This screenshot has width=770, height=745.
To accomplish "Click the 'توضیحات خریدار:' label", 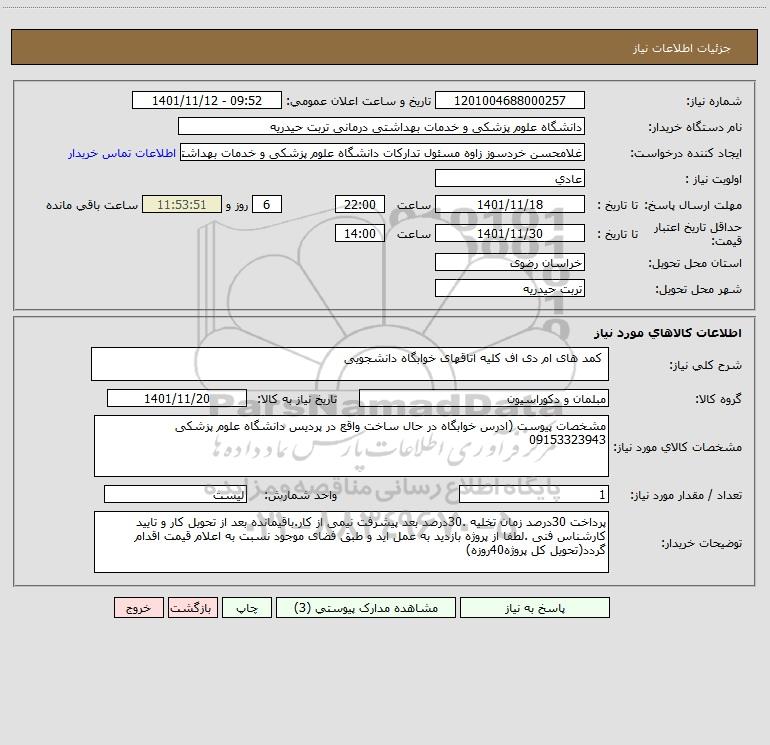I will click(702, 543).
